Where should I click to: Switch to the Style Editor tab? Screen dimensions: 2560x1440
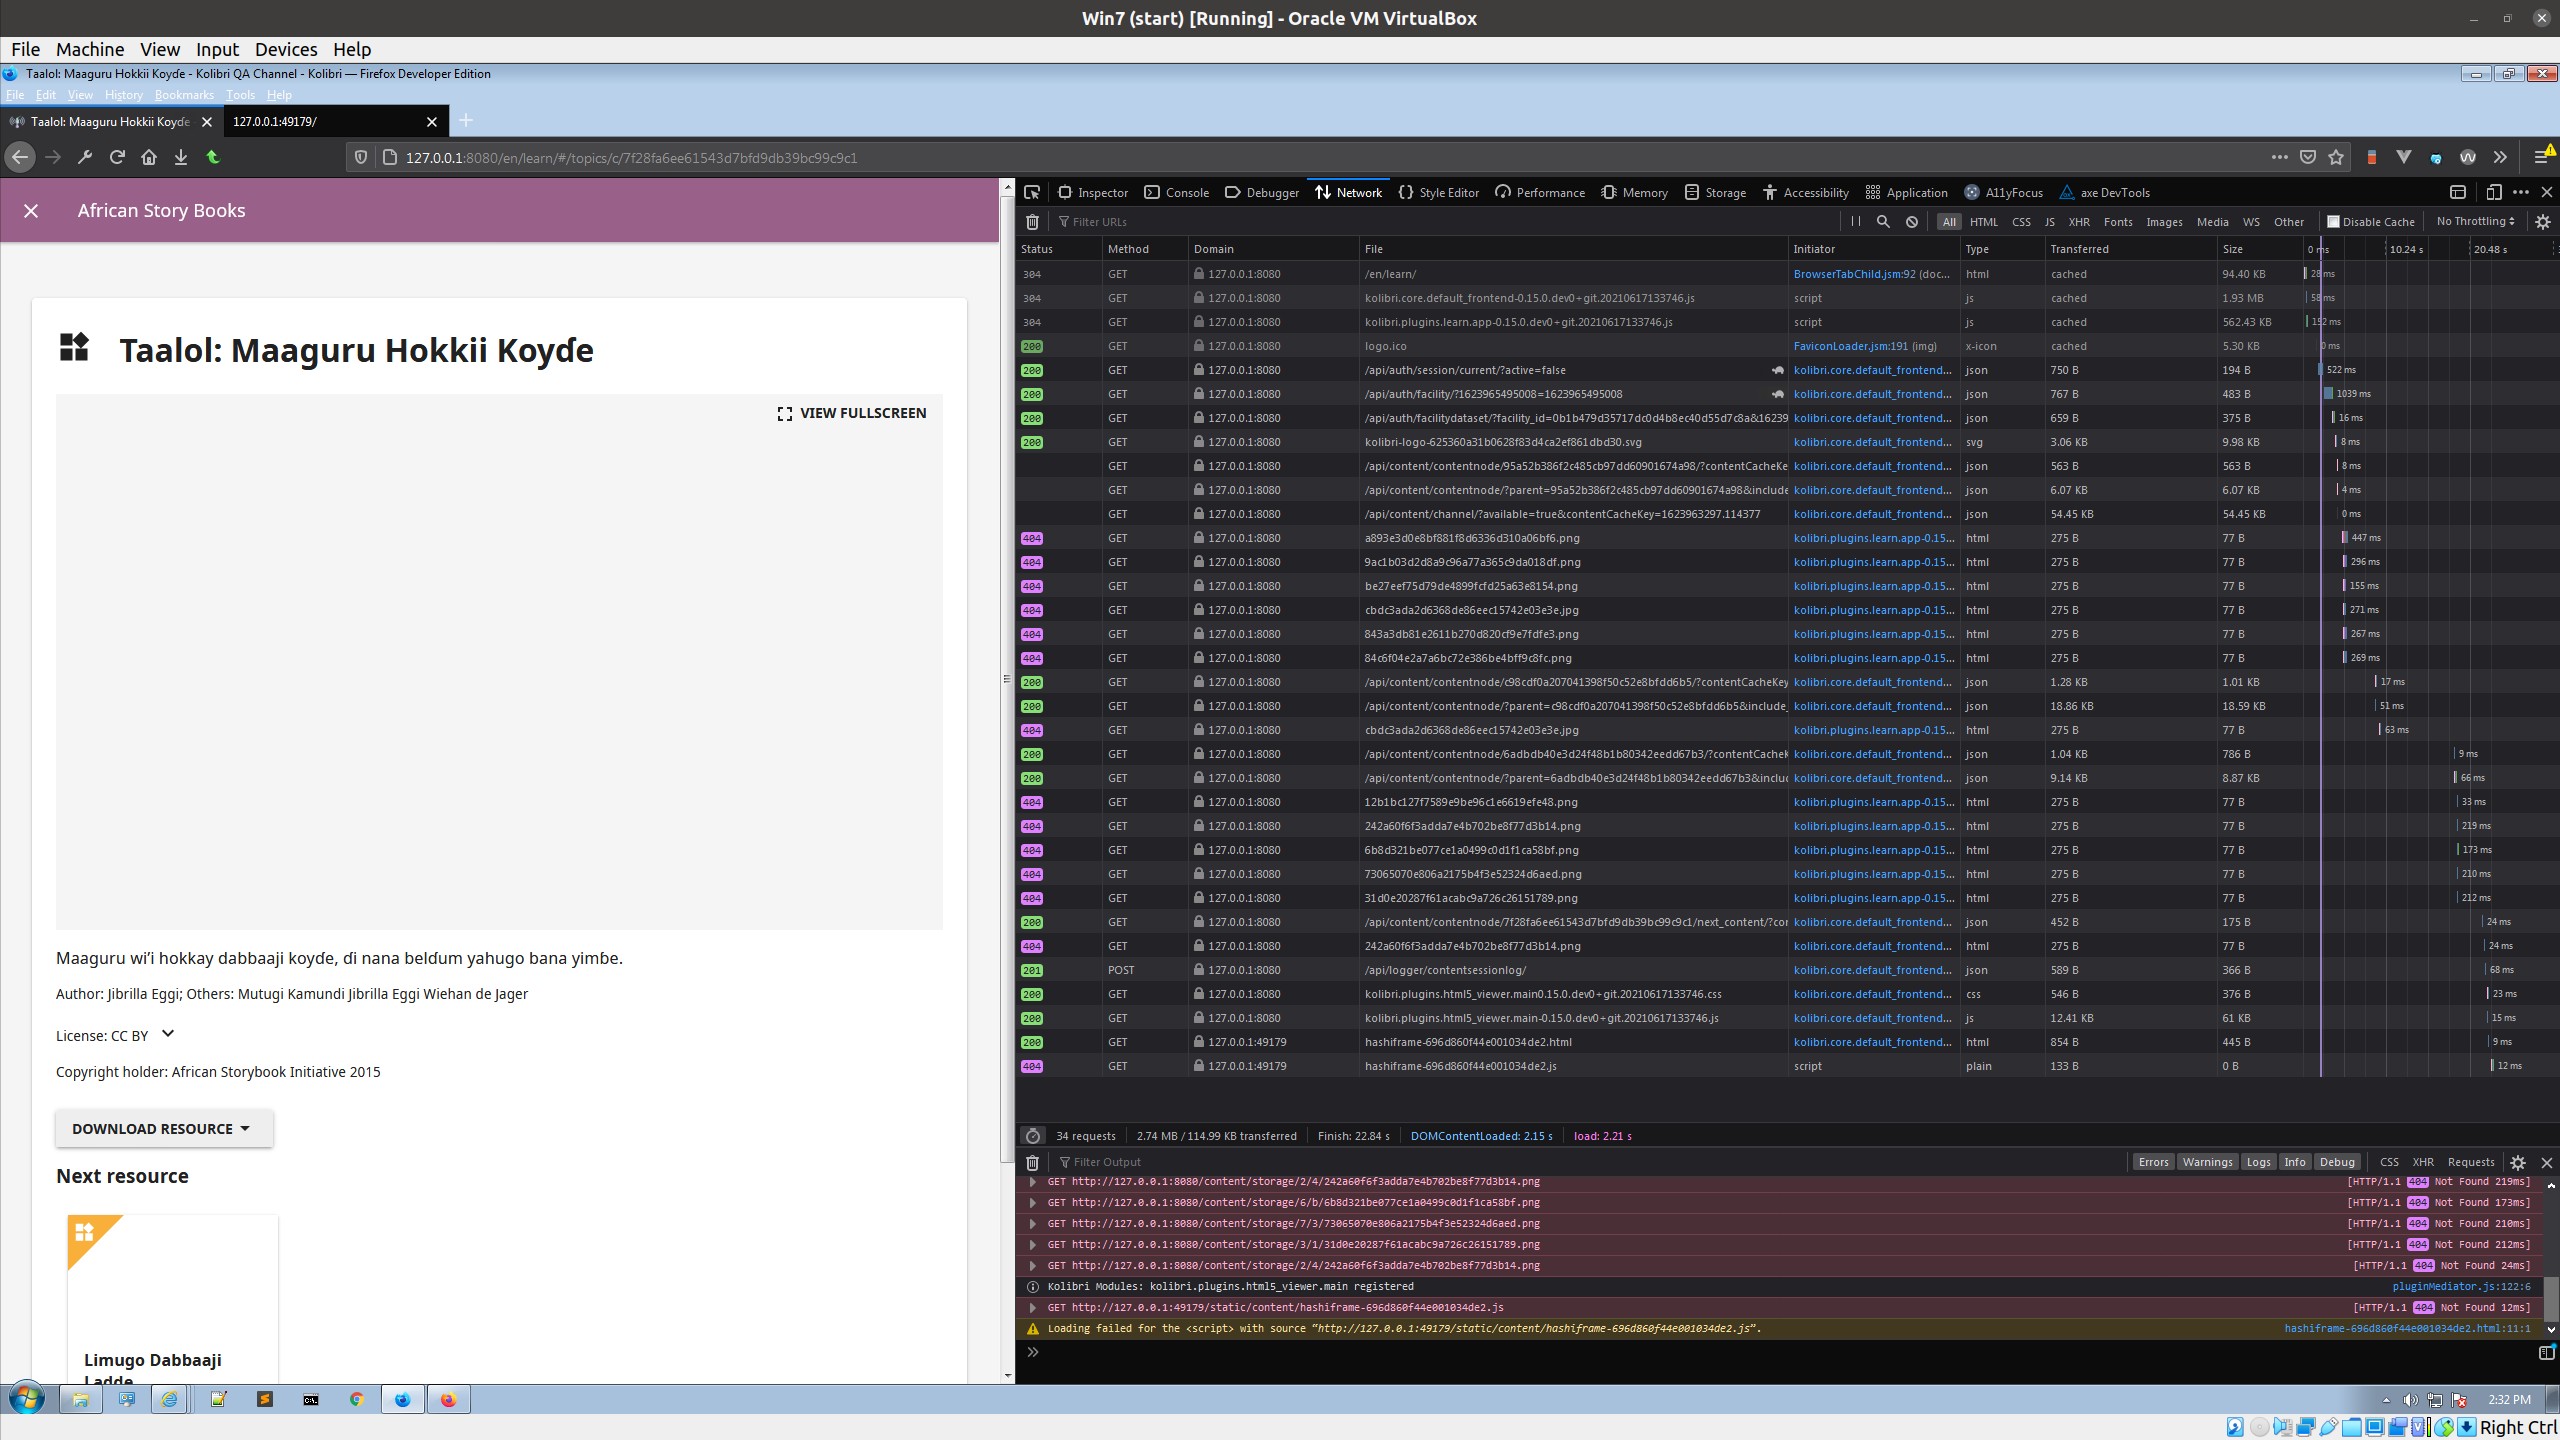1438,192
